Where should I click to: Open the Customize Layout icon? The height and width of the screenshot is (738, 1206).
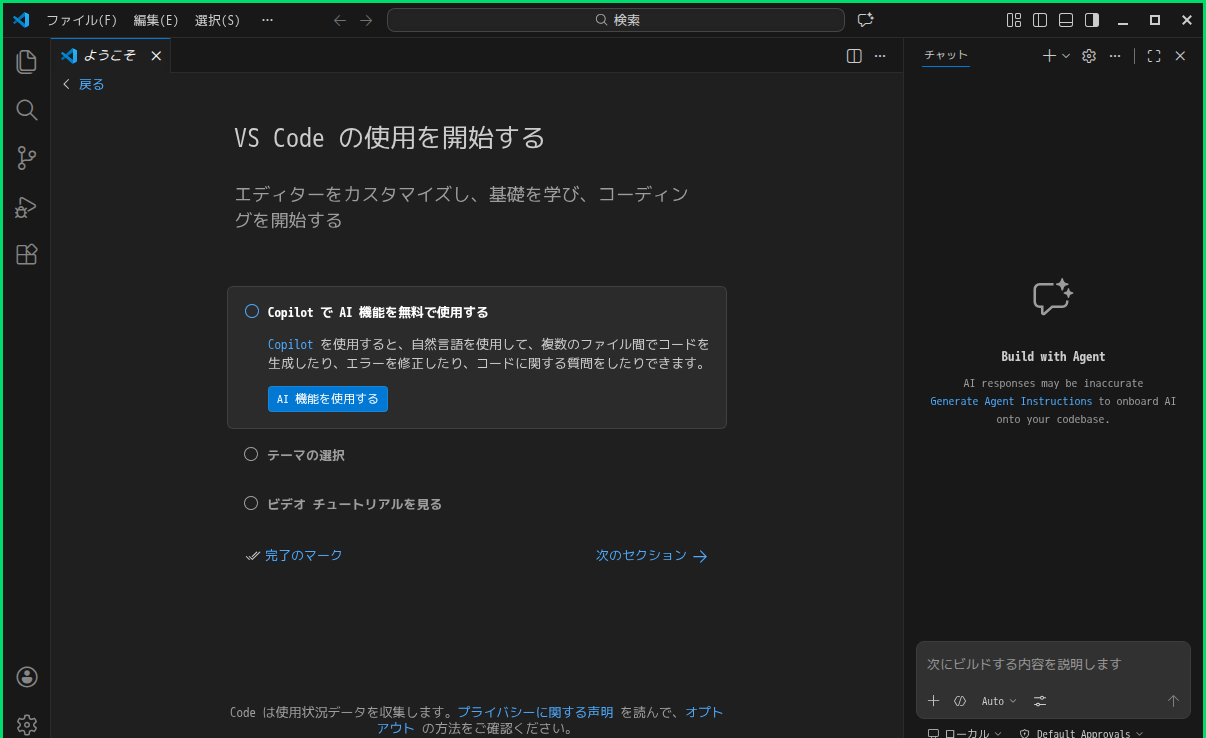(x=1014, y=20)
